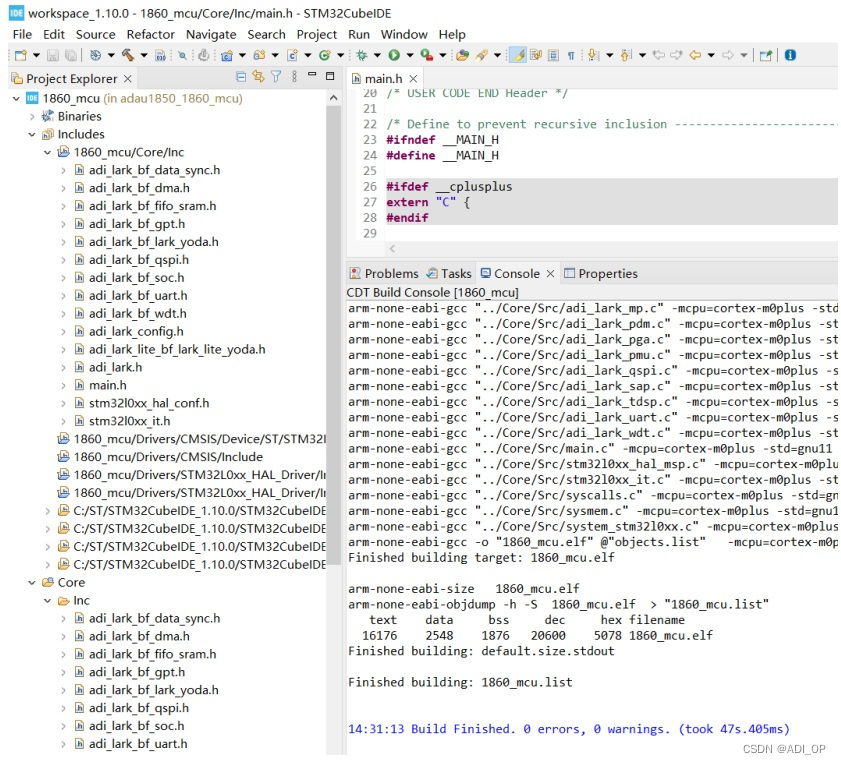This screenshot has height=764, width=841.
Task: Run the project with green play icon
Action: (x=394, y=55)
